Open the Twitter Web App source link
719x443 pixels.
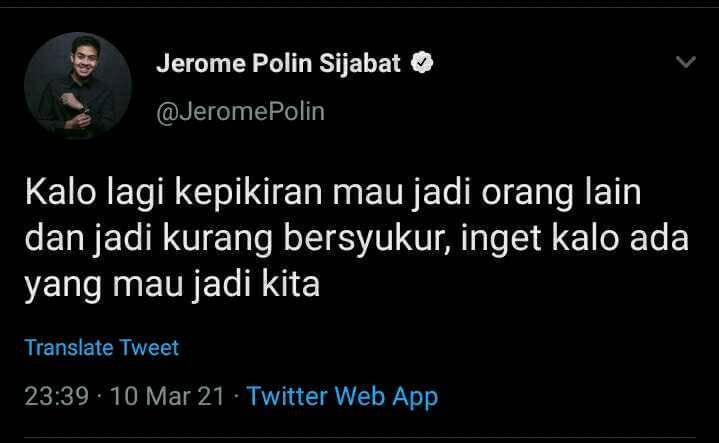pyautogui.click(x=343, y=397)
